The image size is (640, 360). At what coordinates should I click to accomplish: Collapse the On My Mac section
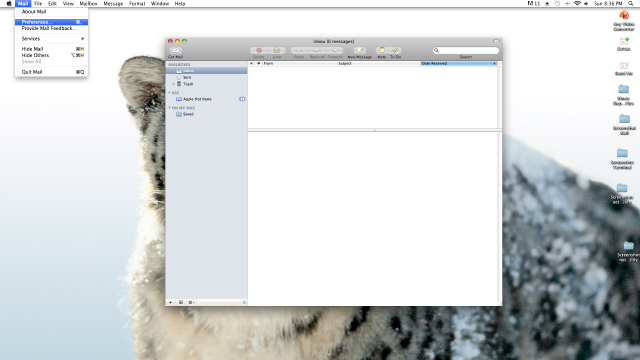(169, 108)
